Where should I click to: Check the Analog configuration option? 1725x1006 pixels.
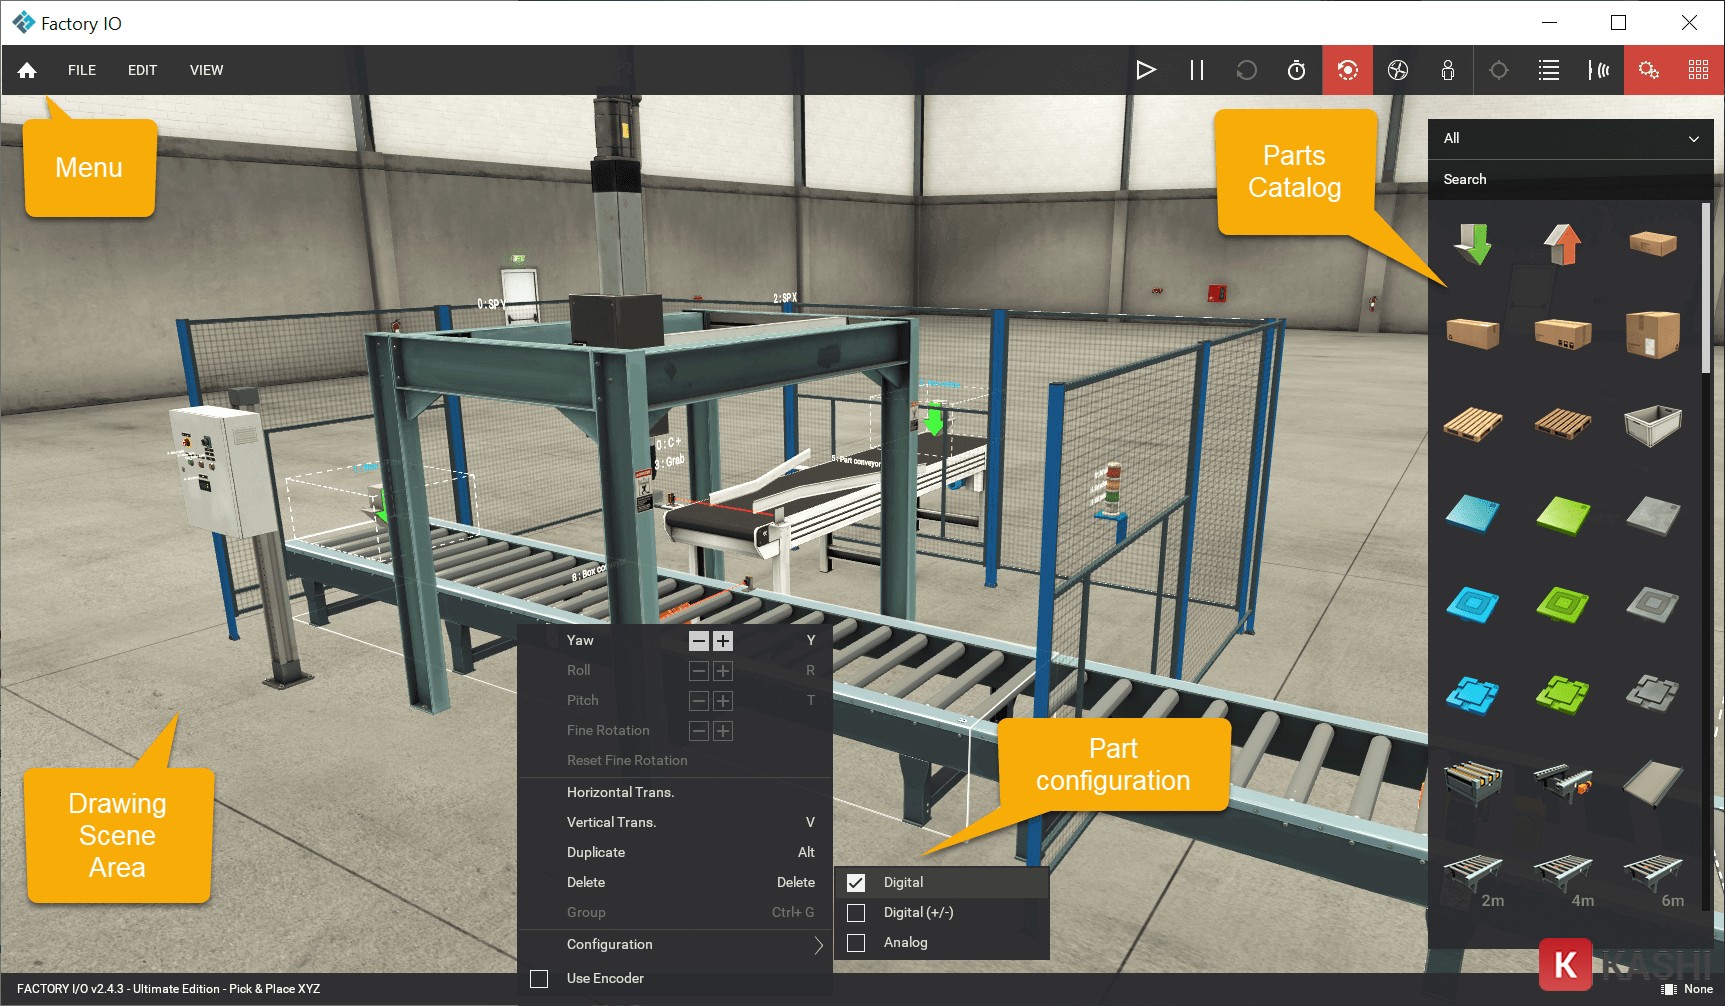pos(856,943)
